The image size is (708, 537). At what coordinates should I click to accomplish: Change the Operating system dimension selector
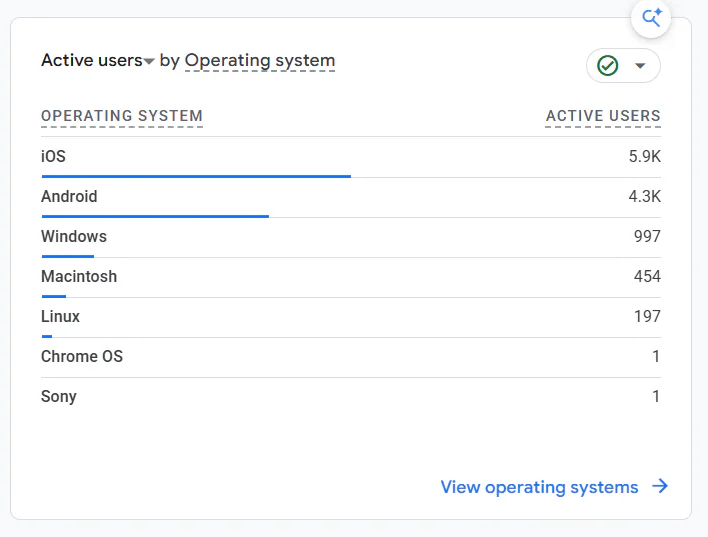(x=260, y=61)
